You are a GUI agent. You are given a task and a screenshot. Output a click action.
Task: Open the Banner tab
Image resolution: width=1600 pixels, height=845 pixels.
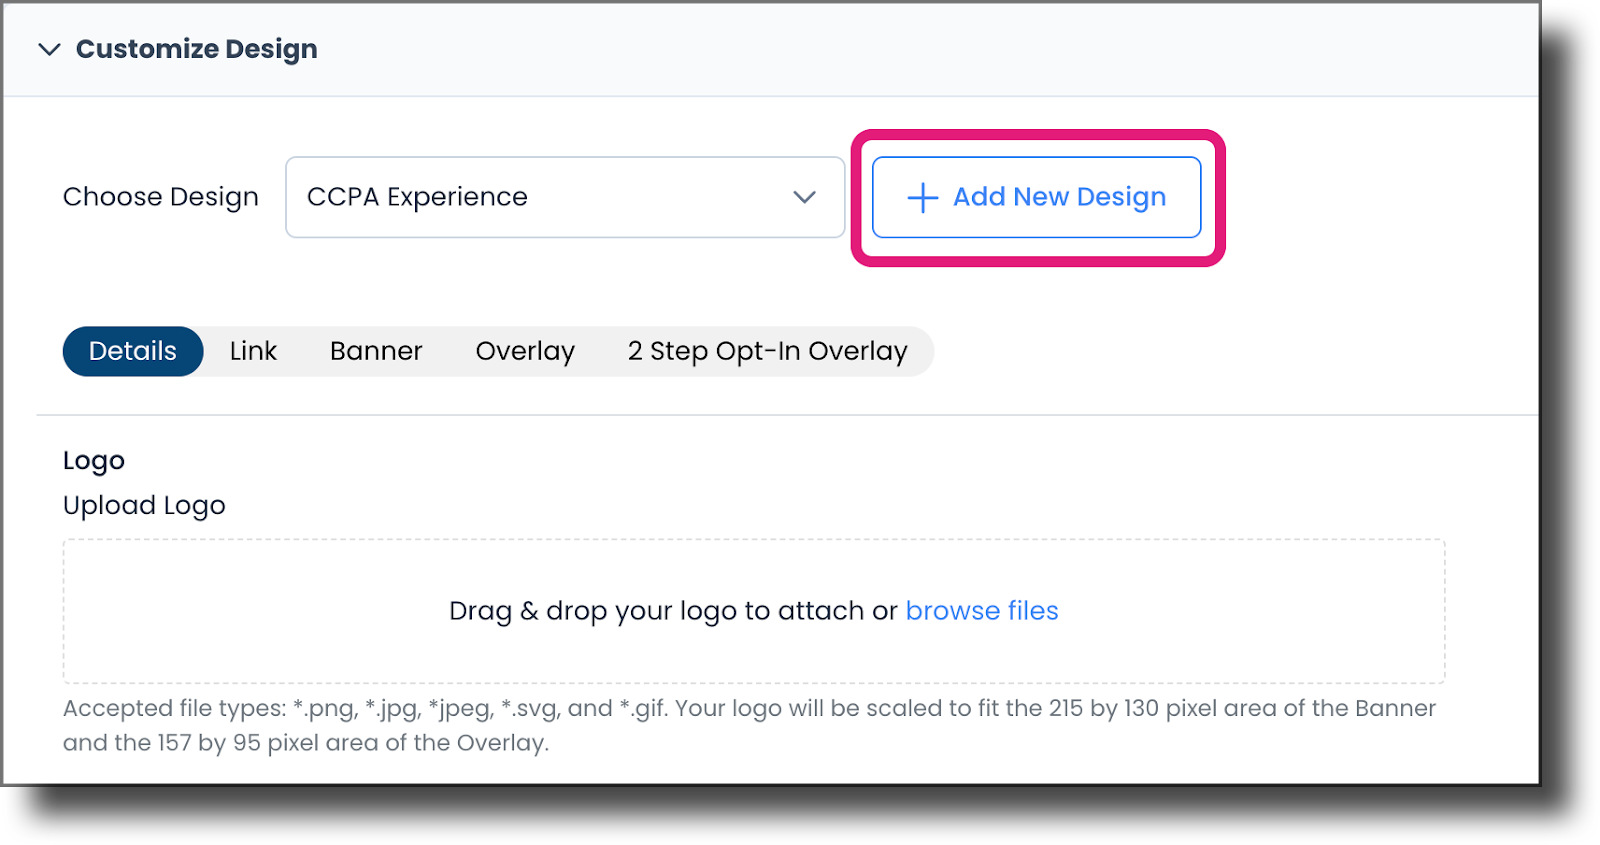tap(375, 351)
